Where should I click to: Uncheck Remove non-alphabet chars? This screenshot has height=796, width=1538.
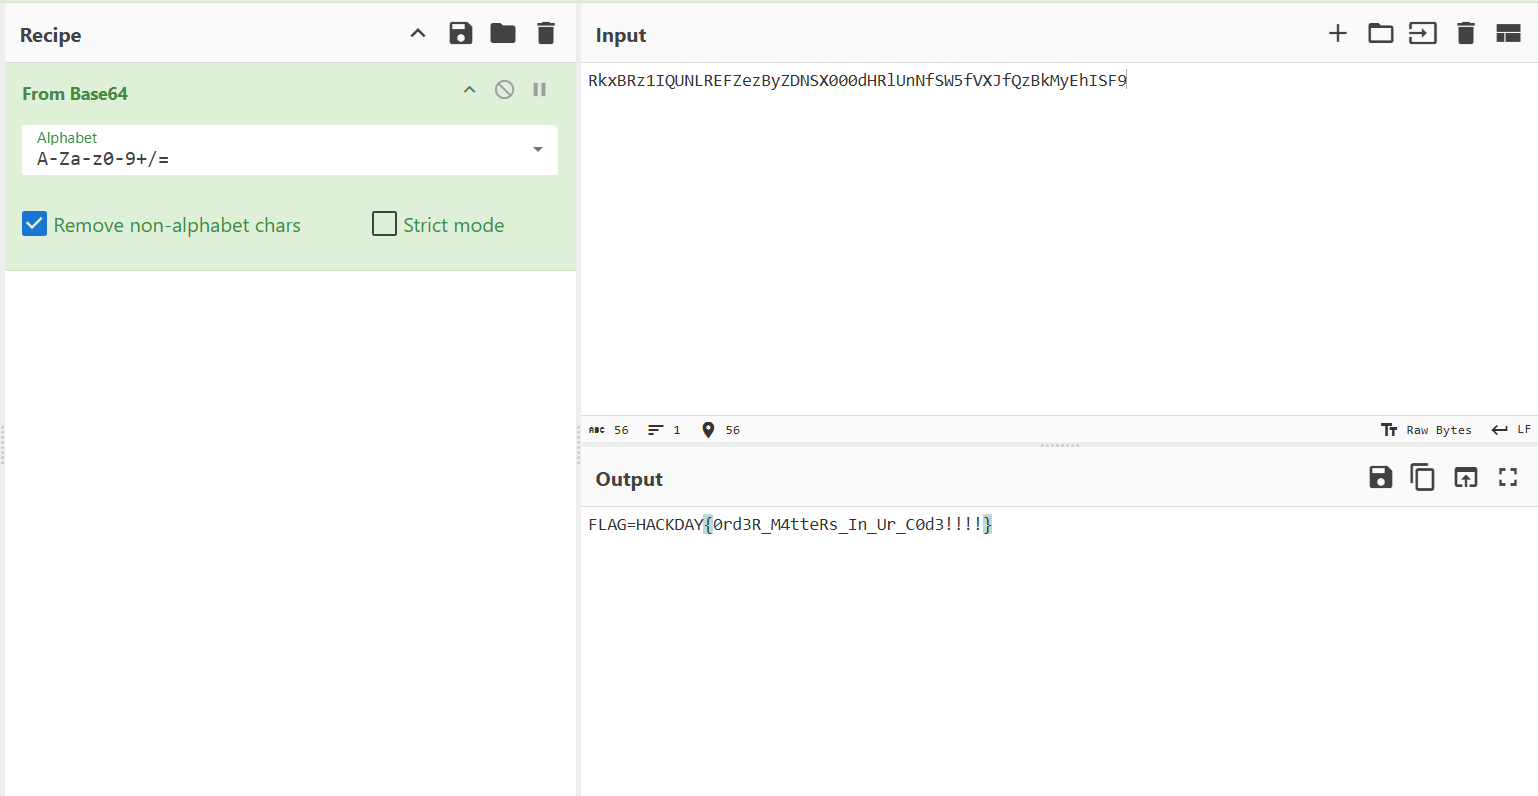tap(35, 224)
